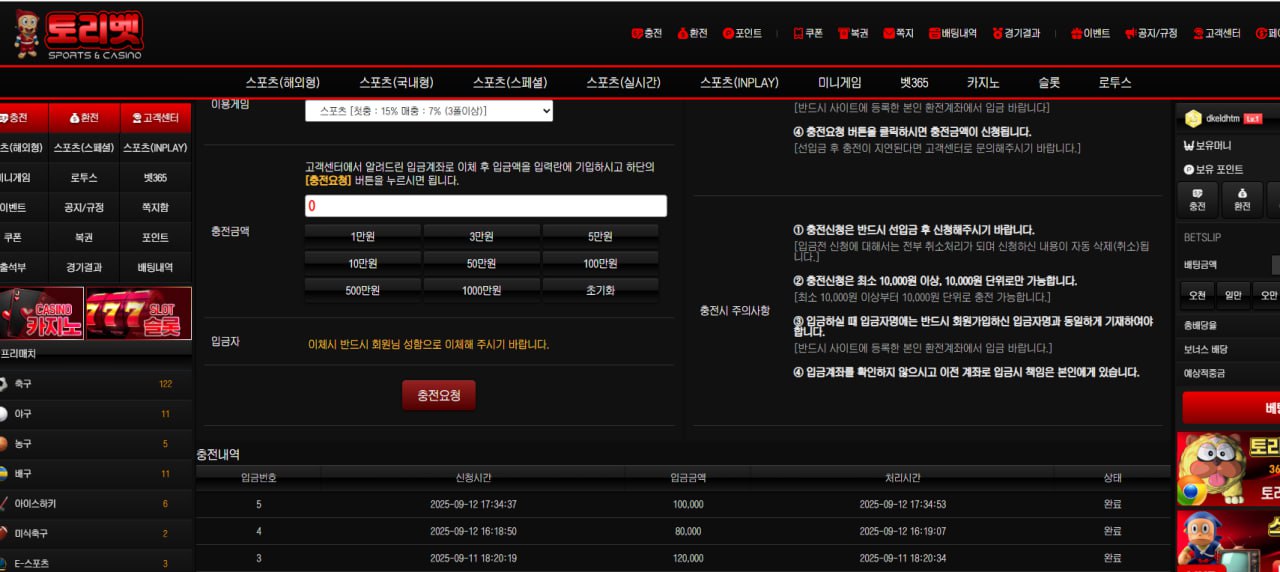
Task: Select the 10만원 quick amount button
Action: 362,264
